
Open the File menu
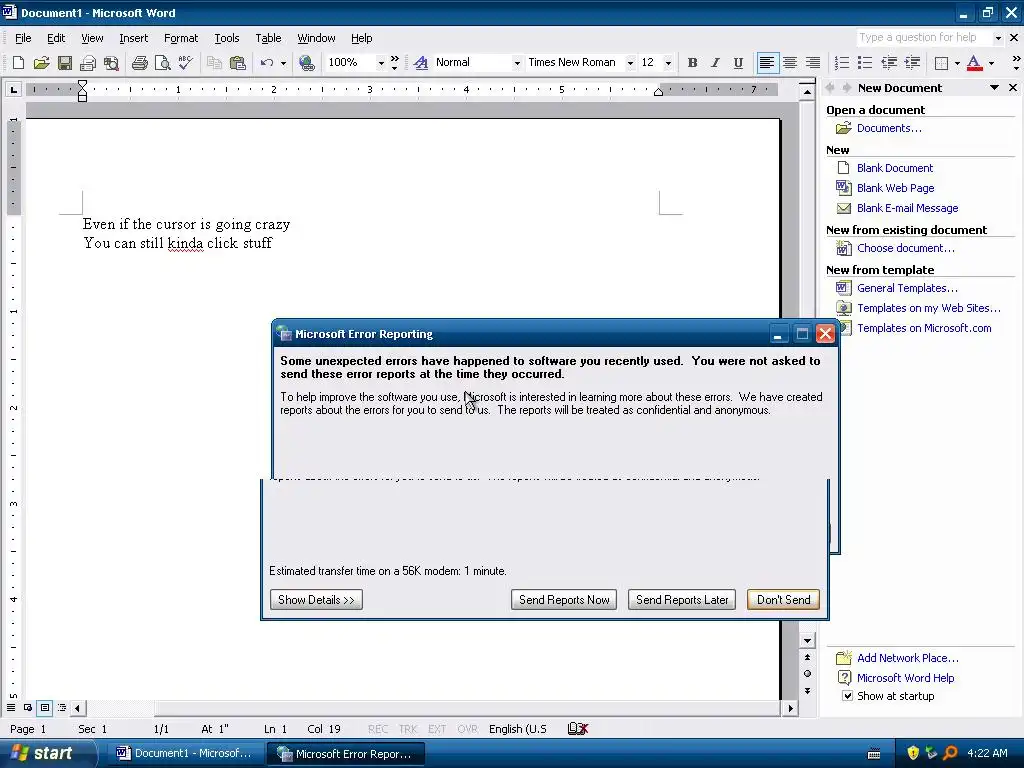(x=23, y=38)
